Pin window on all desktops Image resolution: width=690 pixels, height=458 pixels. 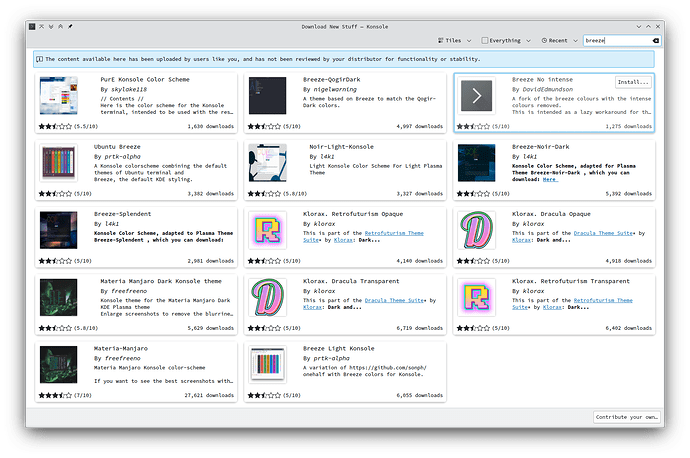(x=70, y=26)
